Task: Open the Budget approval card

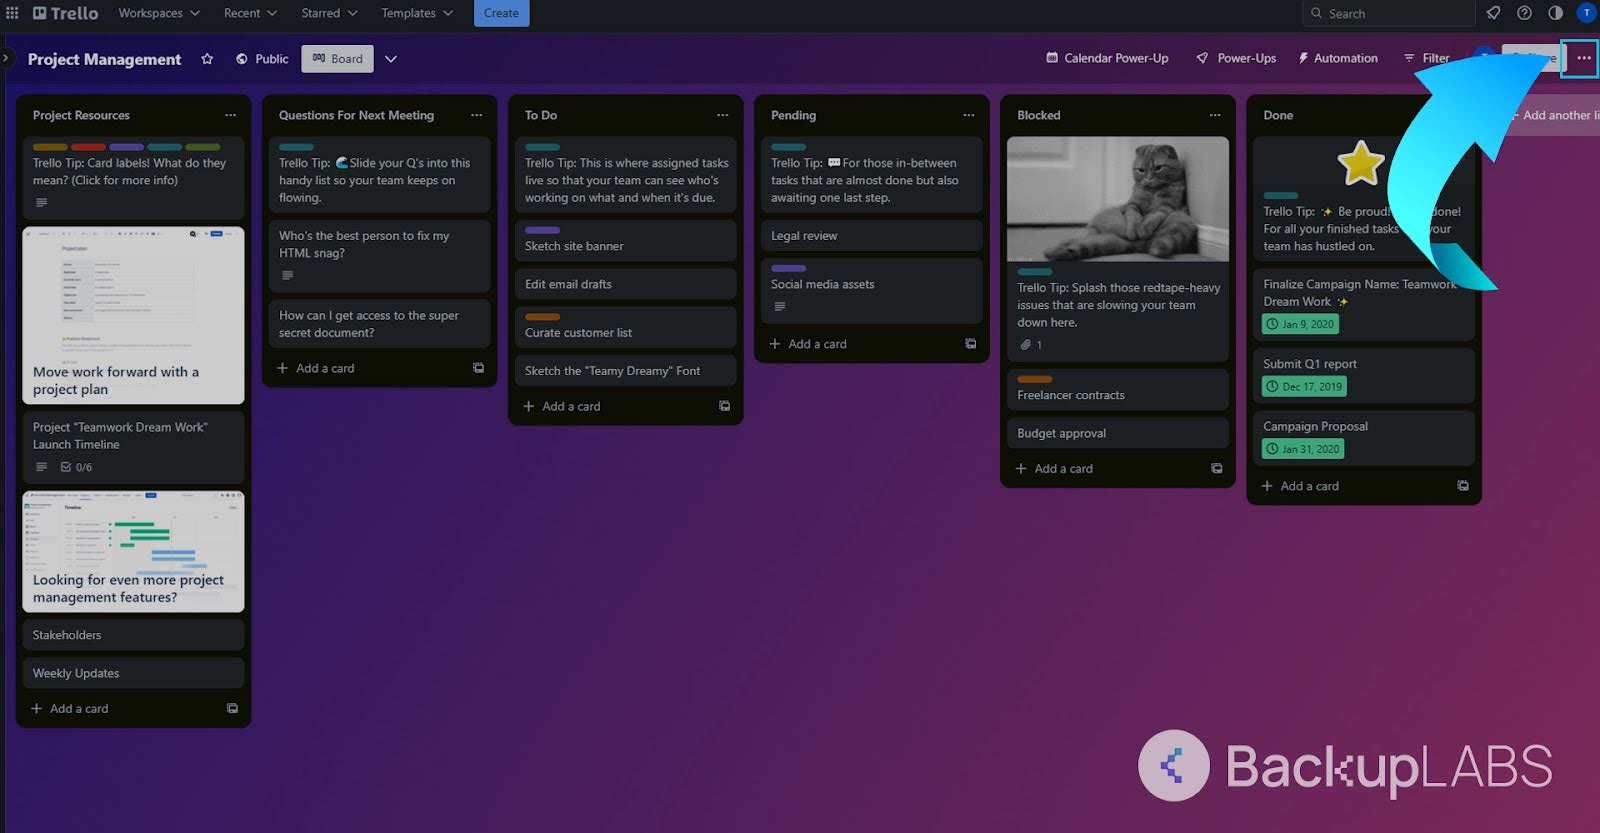Action: coord(1117,433)
